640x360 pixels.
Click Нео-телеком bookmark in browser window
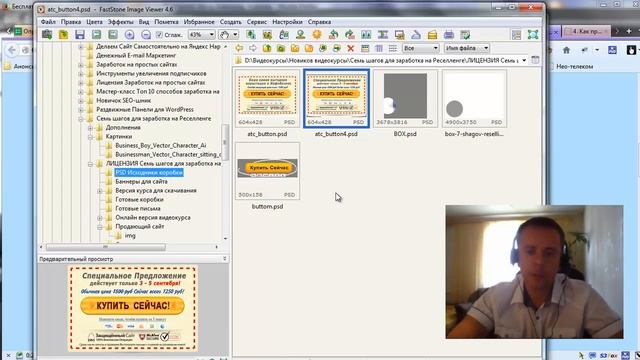574,66
